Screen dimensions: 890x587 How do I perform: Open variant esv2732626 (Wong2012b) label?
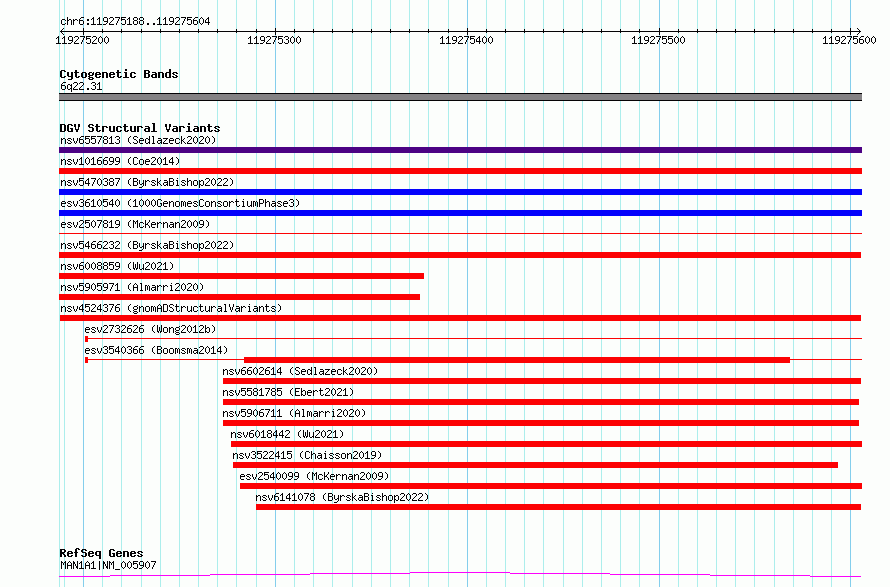[x=150, y=329]
